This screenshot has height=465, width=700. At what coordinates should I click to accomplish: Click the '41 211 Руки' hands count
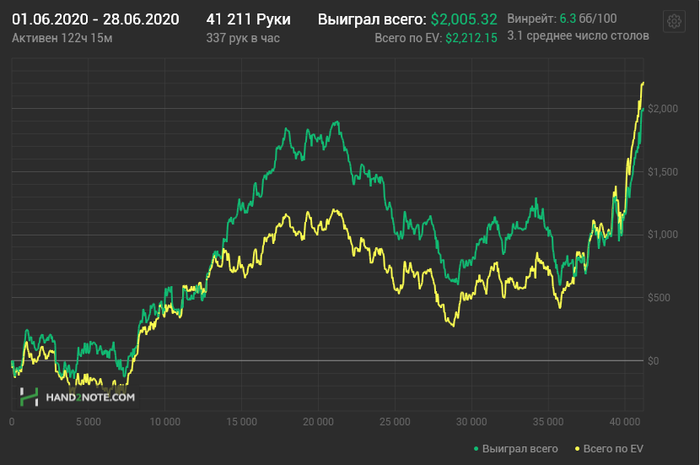pyautogui.click(x=248, y=19)
